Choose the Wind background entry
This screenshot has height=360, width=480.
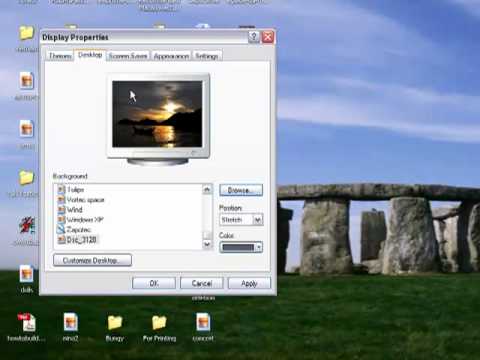pyautogui.click(x=75, y=210)
